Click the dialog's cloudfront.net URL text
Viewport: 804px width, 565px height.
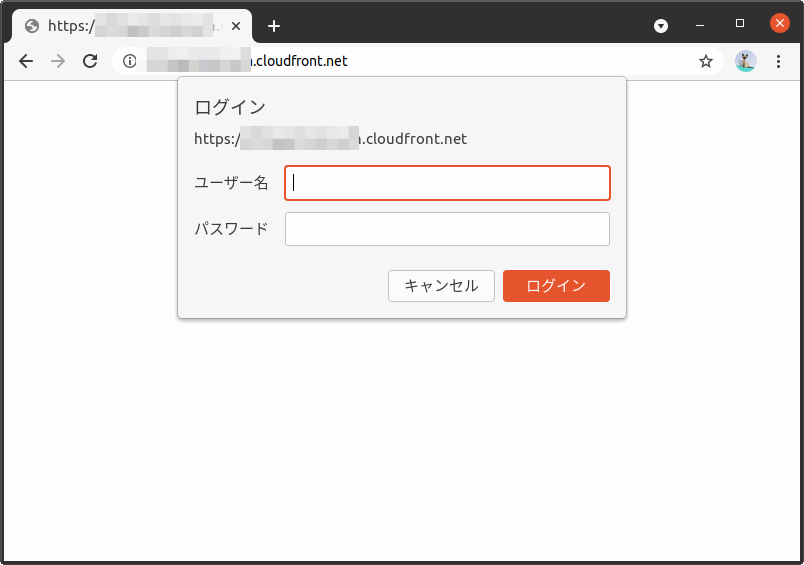click(330, 139)
